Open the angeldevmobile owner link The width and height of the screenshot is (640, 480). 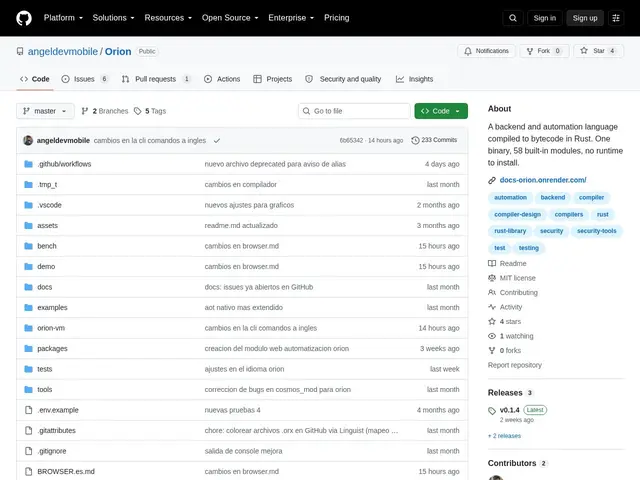point(63,51)
